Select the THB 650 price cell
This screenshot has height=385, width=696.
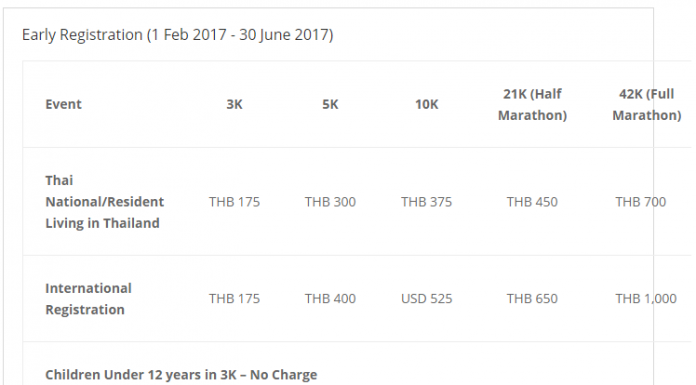click(x=532, y=299)
